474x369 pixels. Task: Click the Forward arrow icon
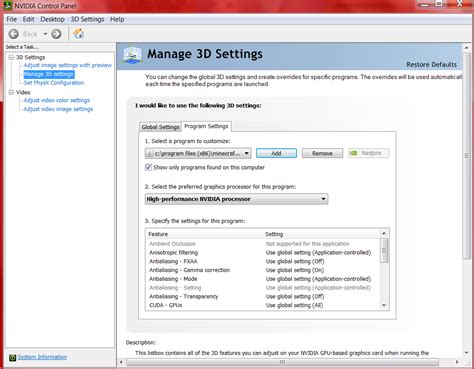tap(56, 34)
